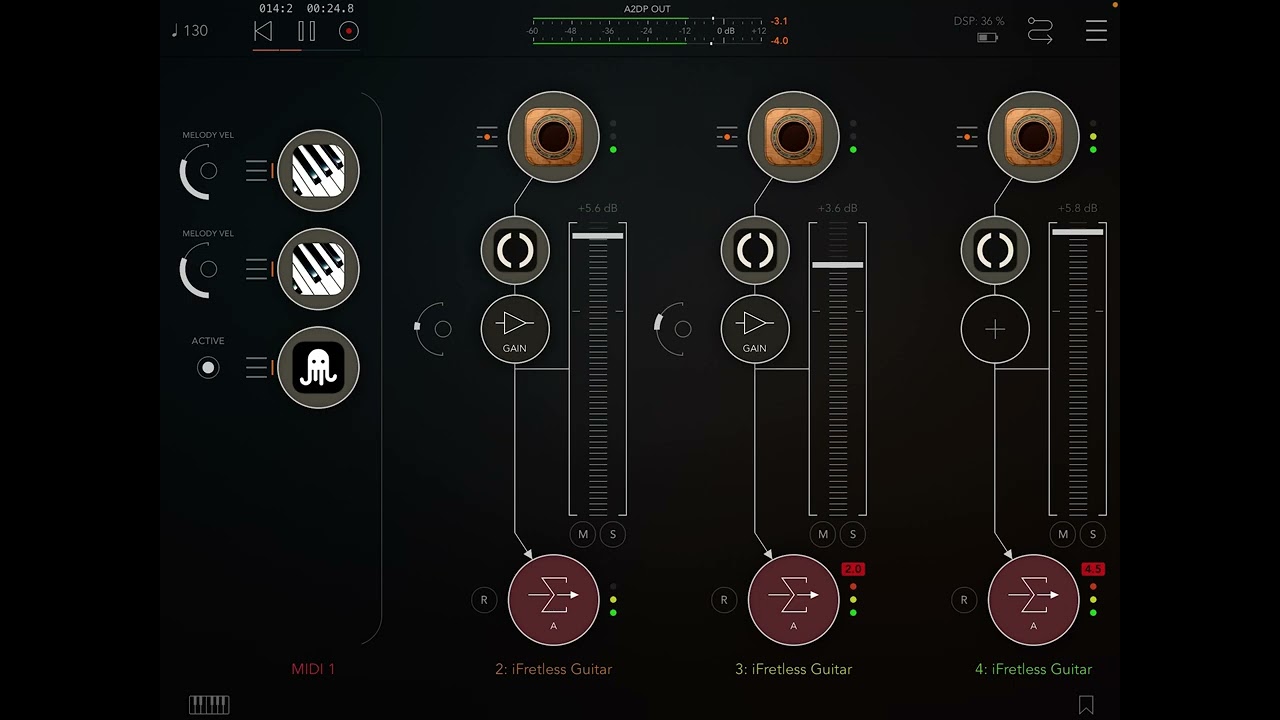1280x720 pixels.
Task: Open the hamburger main menu
Action: [x=1096, y=31]
